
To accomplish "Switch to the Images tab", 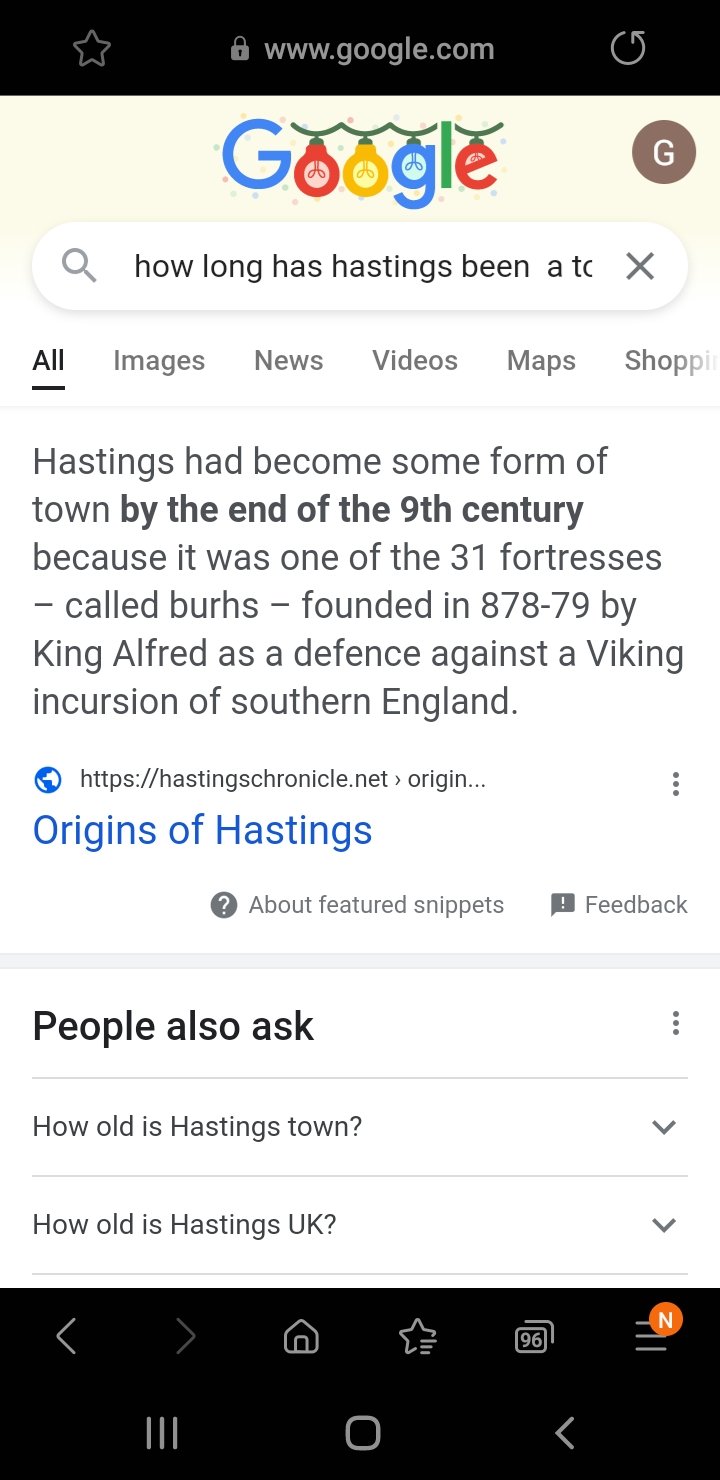I will (x=159, y=361).
